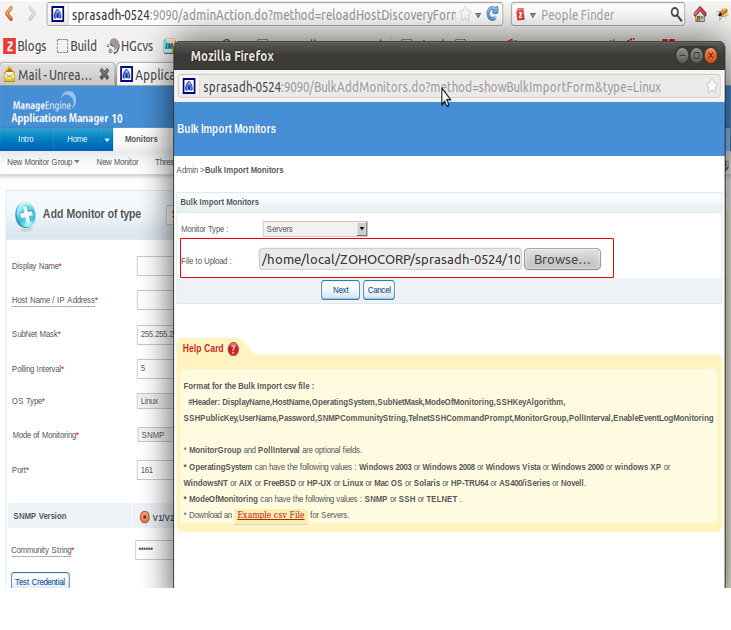This screenshot has height=630, width=731.
Task: Click the Display Name input field
Action: click(x=155, y=266)
